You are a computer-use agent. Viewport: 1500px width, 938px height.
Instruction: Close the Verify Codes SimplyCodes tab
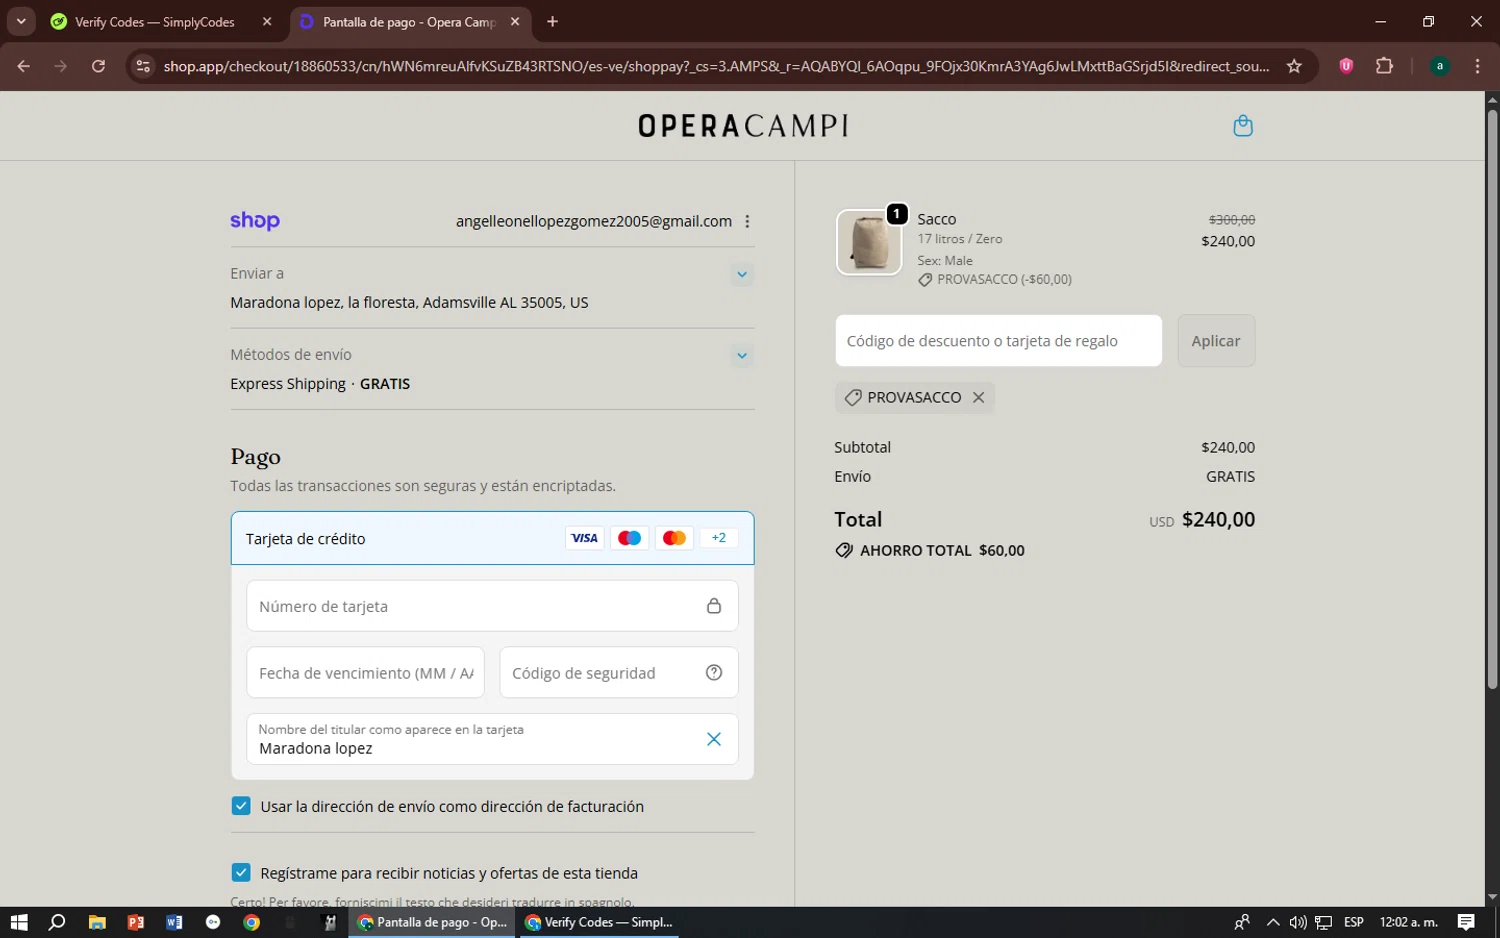(267, 21)
